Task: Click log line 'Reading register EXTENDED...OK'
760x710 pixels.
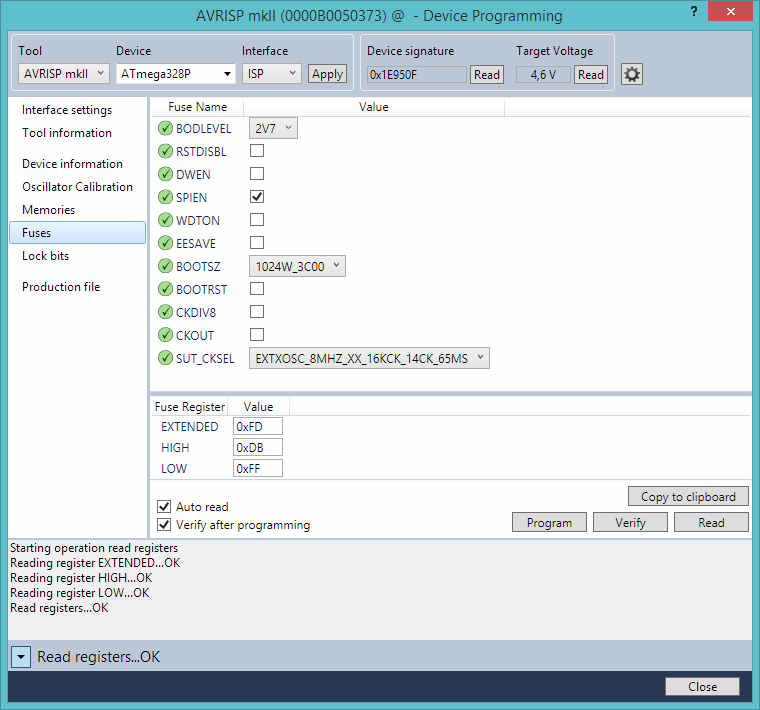Action: point(95,563)
